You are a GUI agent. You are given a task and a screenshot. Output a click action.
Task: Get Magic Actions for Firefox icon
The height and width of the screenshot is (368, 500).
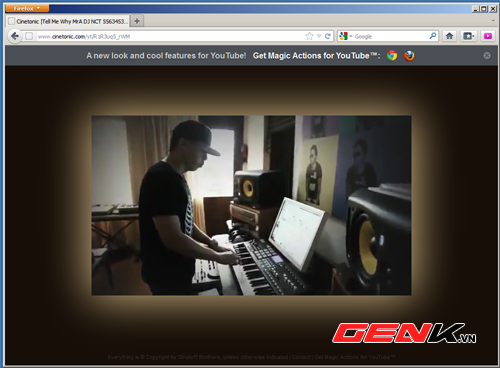(409, 56)
